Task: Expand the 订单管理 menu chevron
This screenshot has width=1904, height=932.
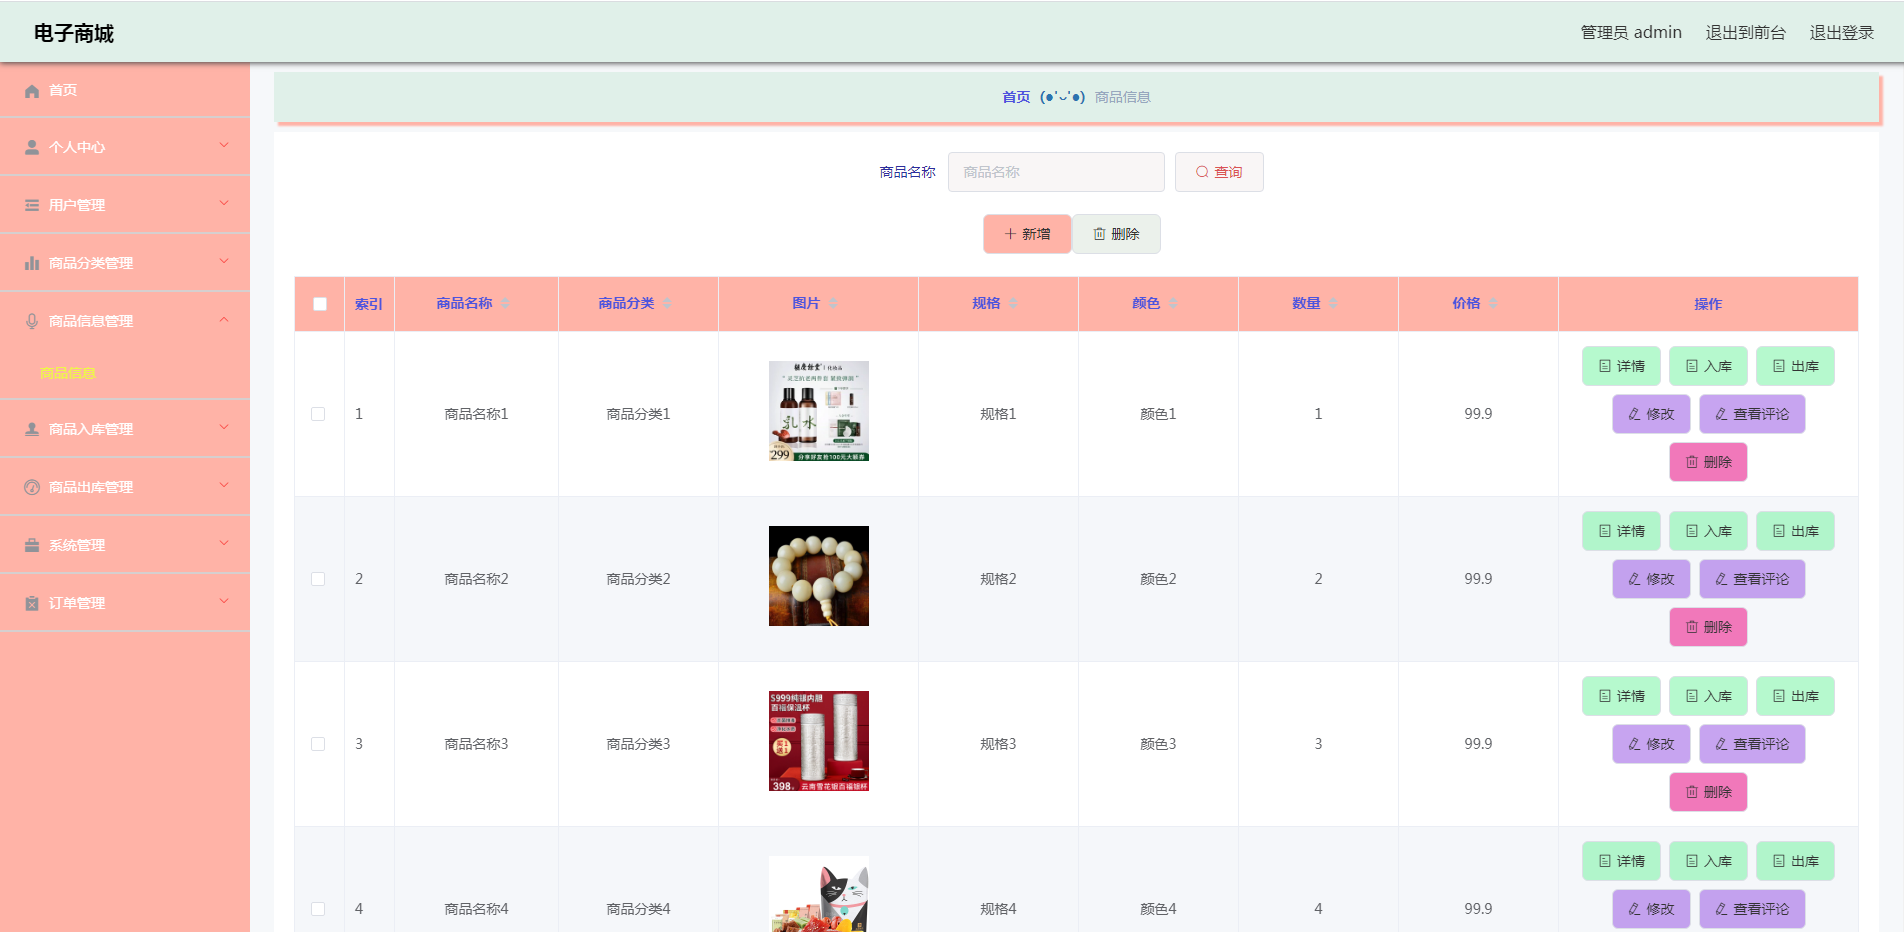Action: click(224, 602)
